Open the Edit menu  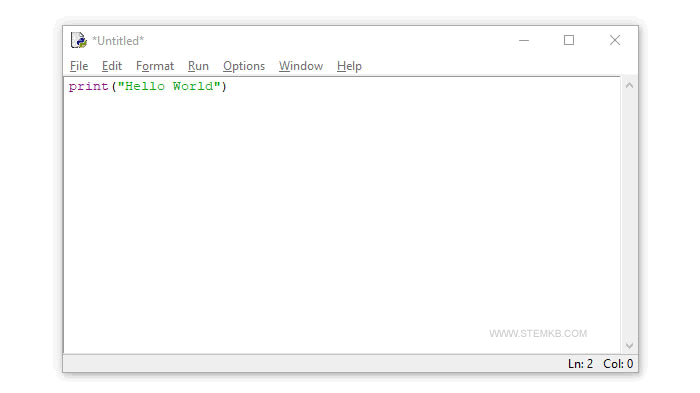coord(112,66)
